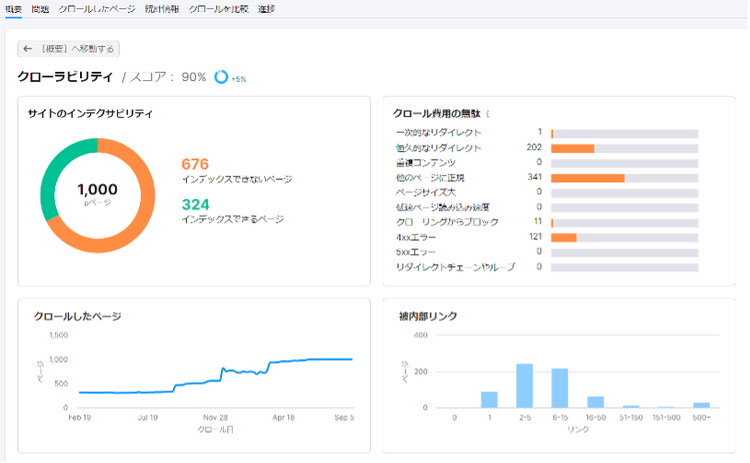This screenshot has height=463, width=750.
Task: Click the Nov 28 date label on crawl chart
Action: click(216, 418)
